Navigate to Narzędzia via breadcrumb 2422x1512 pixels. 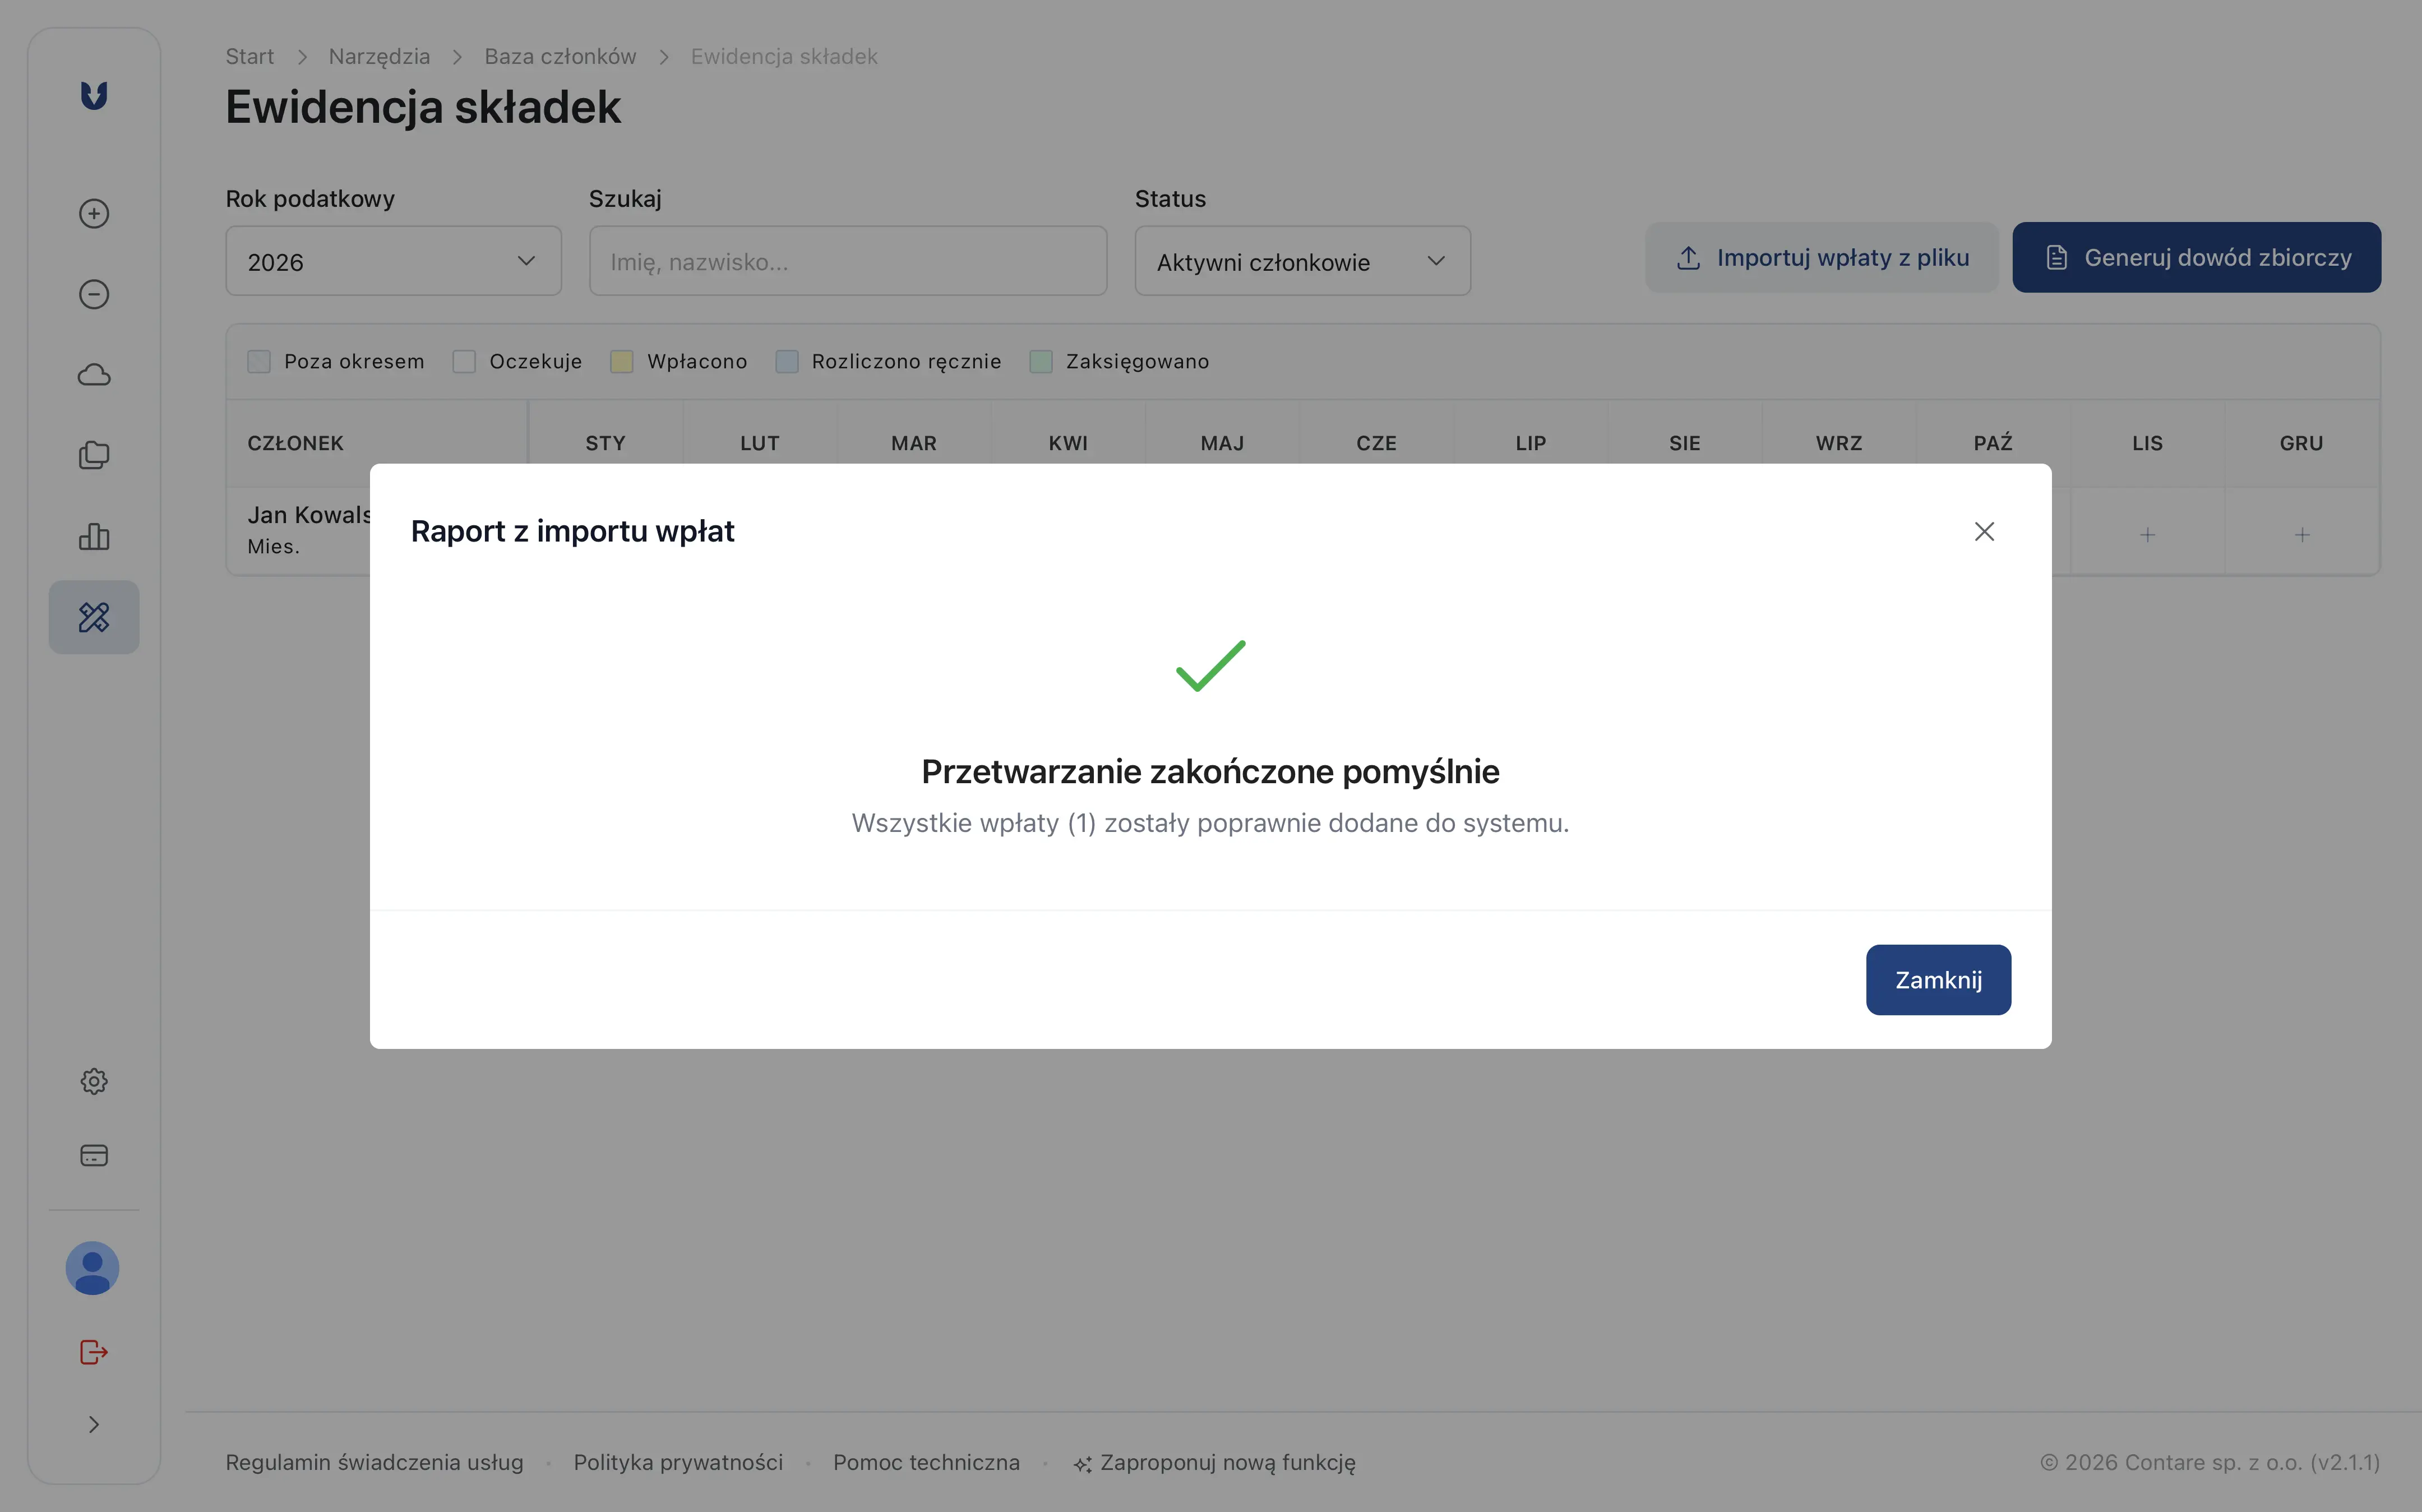[378, 56]
